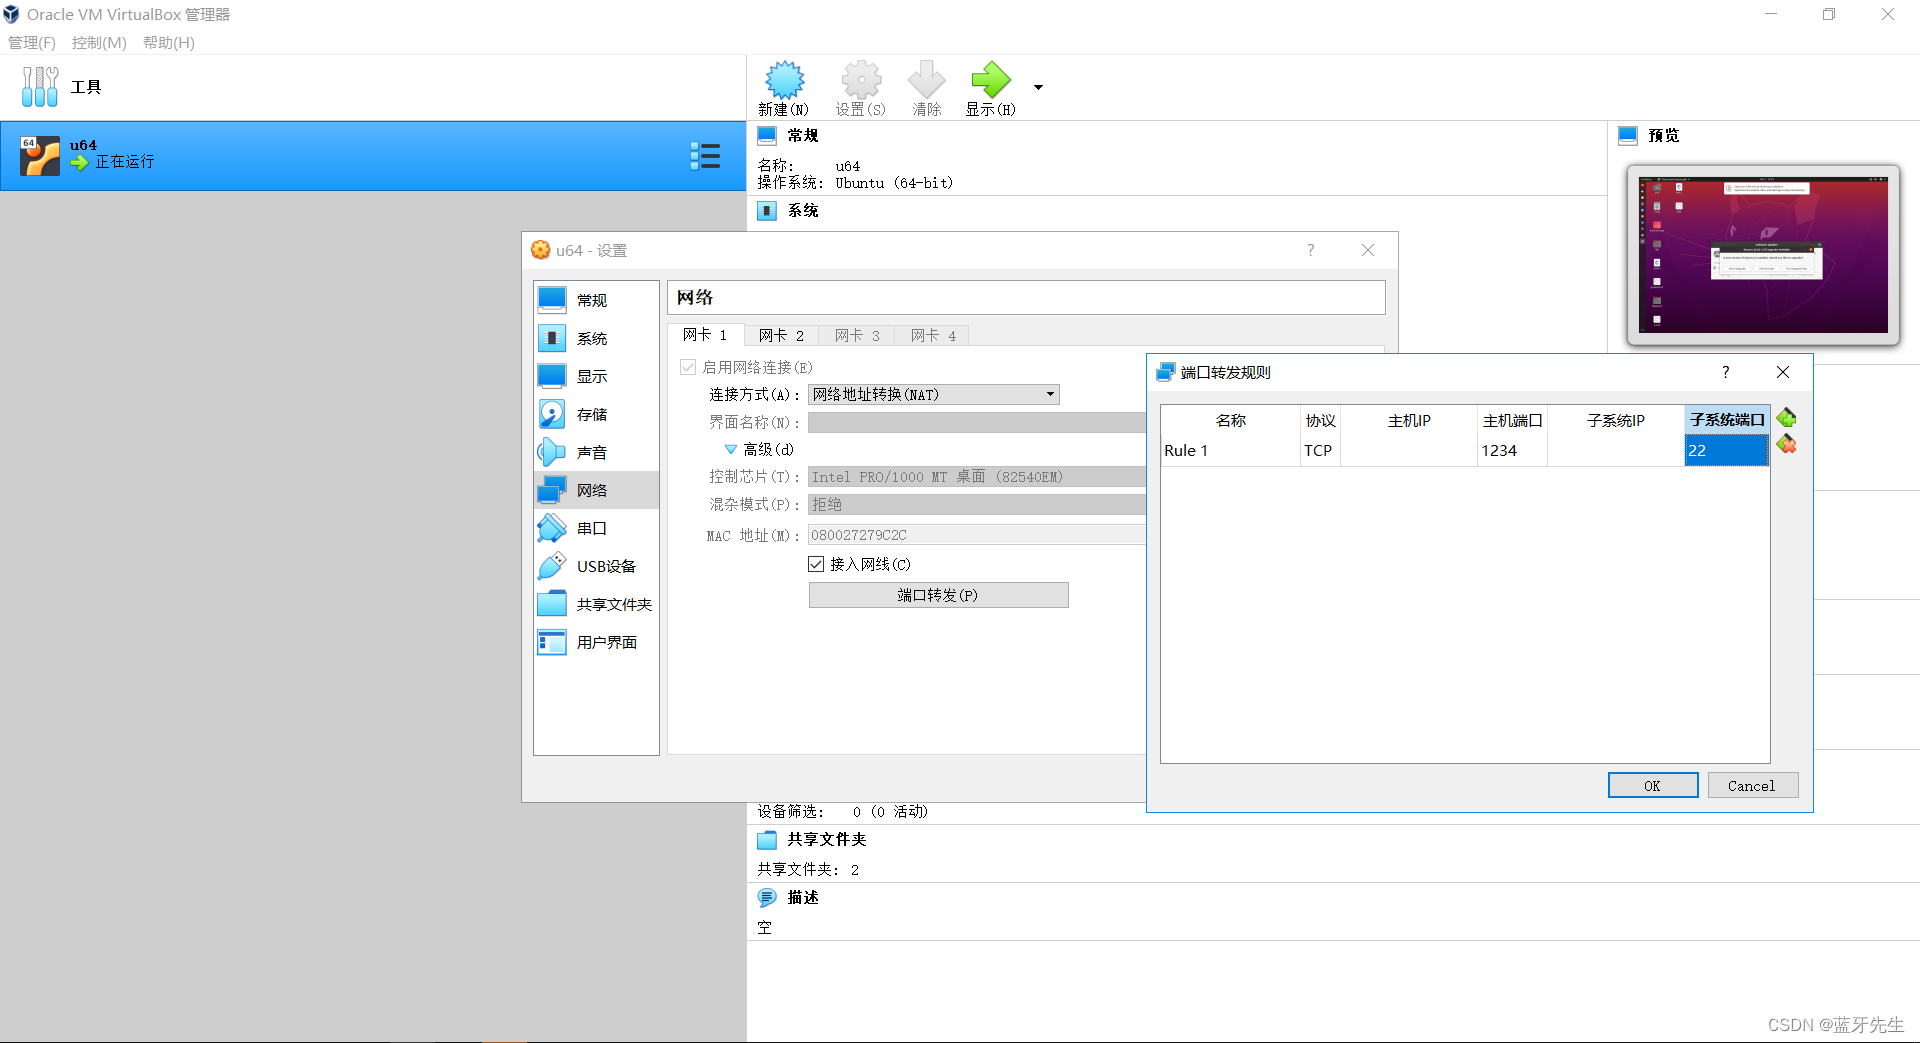1920x1043 pixels.
Task: Confirm port forwarding rules with OK
Action: [1652, 785]
